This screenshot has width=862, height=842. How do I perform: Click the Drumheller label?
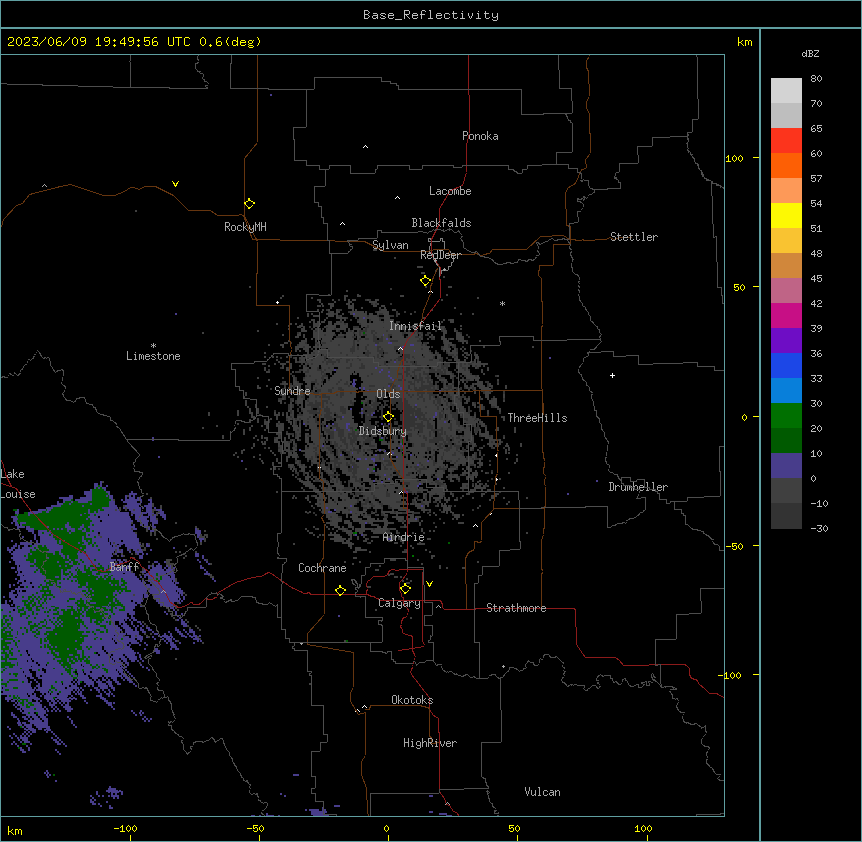[638, 487]
